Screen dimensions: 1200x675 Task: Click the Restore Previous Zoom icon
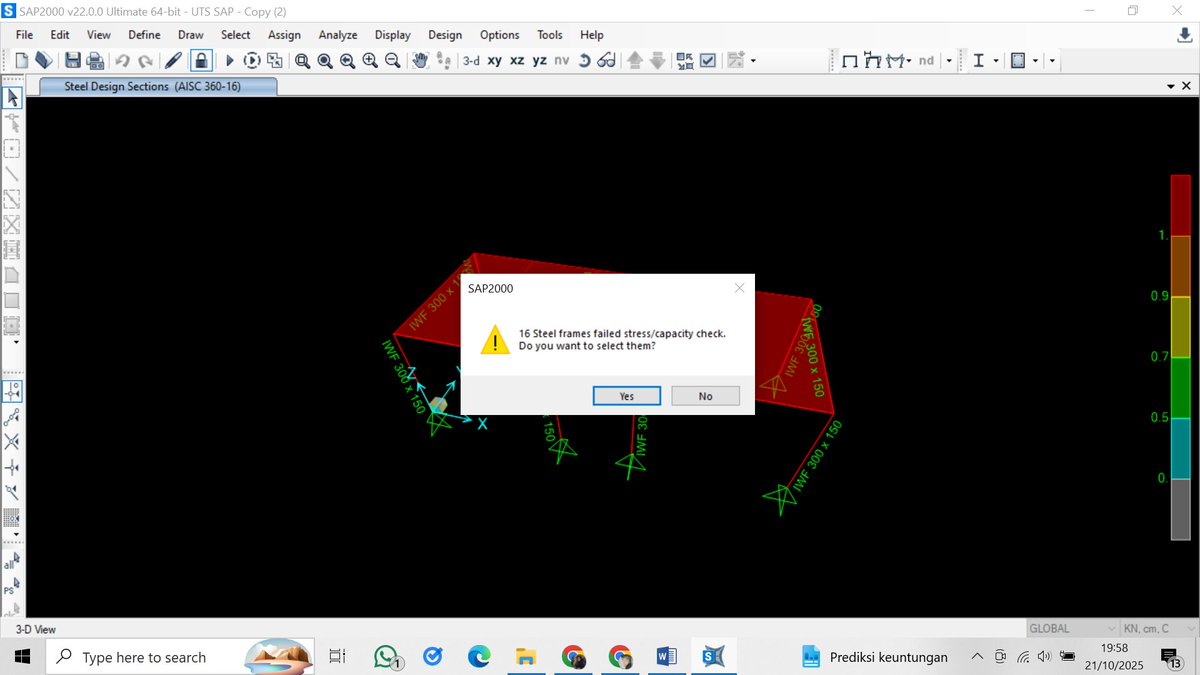(x=347, y=61)
